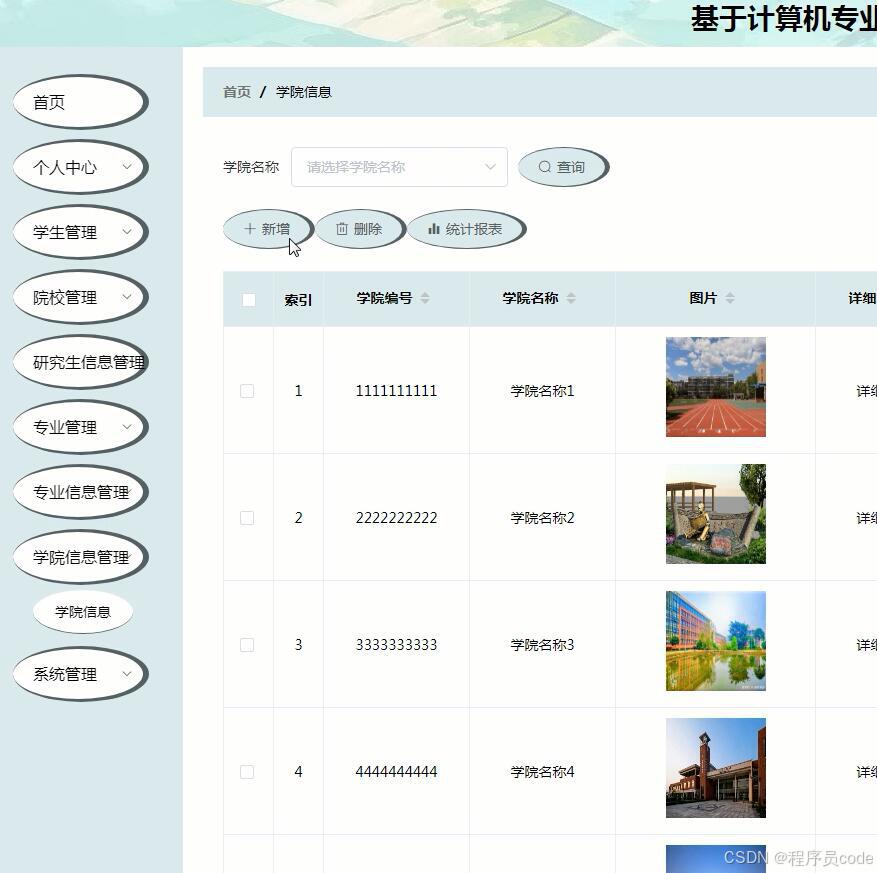877x873 pixels.
Task: Collapse 学院信息管理 sidebar menu
Action: pos(81,557)
